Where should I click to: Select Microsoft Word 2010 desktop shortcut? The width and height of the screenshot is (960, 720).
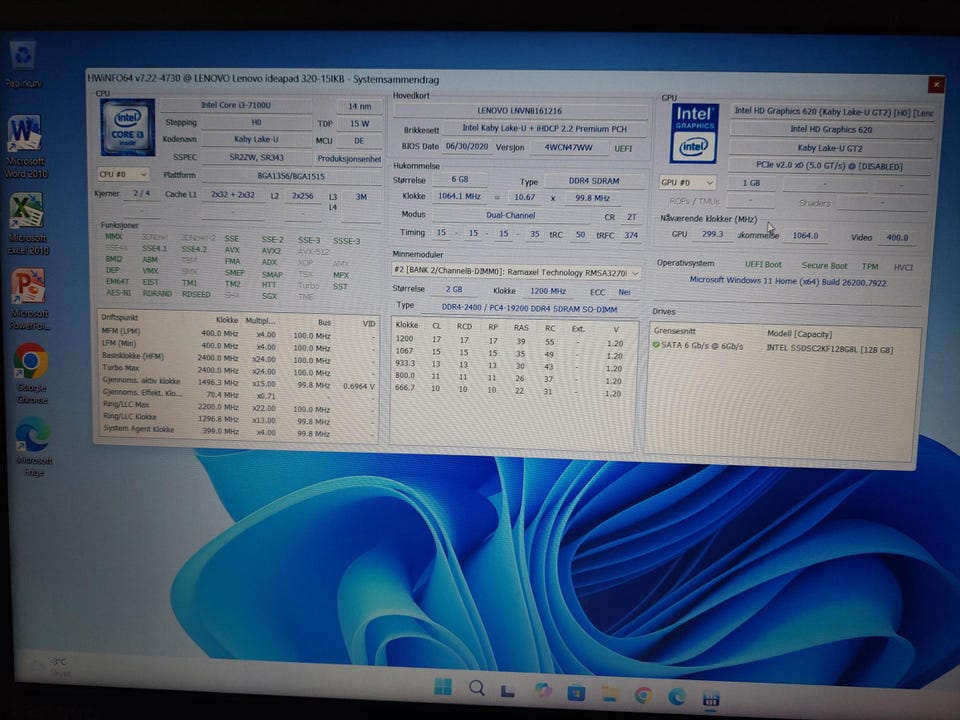(26, 147)
